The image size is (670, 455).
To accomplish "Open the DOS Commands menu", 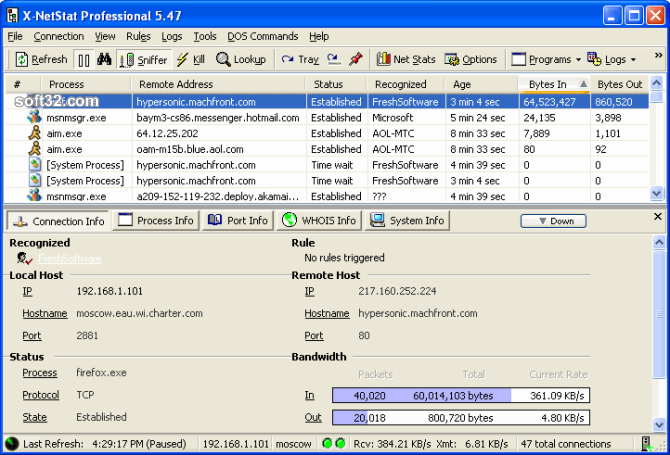I will click(x=263, y=36).
